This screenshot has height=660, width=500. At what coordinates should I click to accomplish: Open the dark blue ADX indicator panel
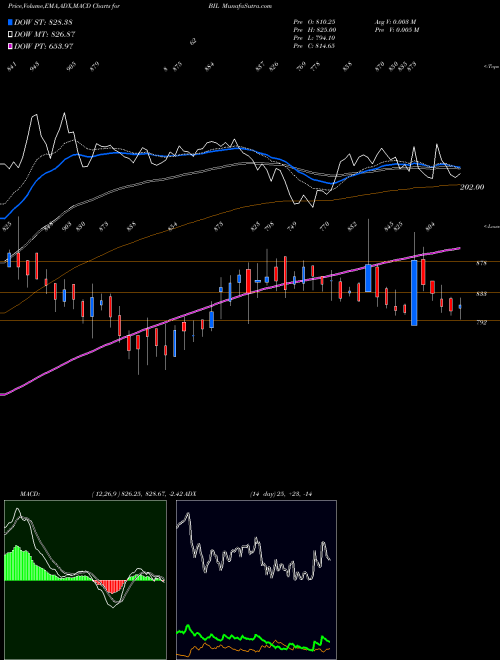click(256, 580)
